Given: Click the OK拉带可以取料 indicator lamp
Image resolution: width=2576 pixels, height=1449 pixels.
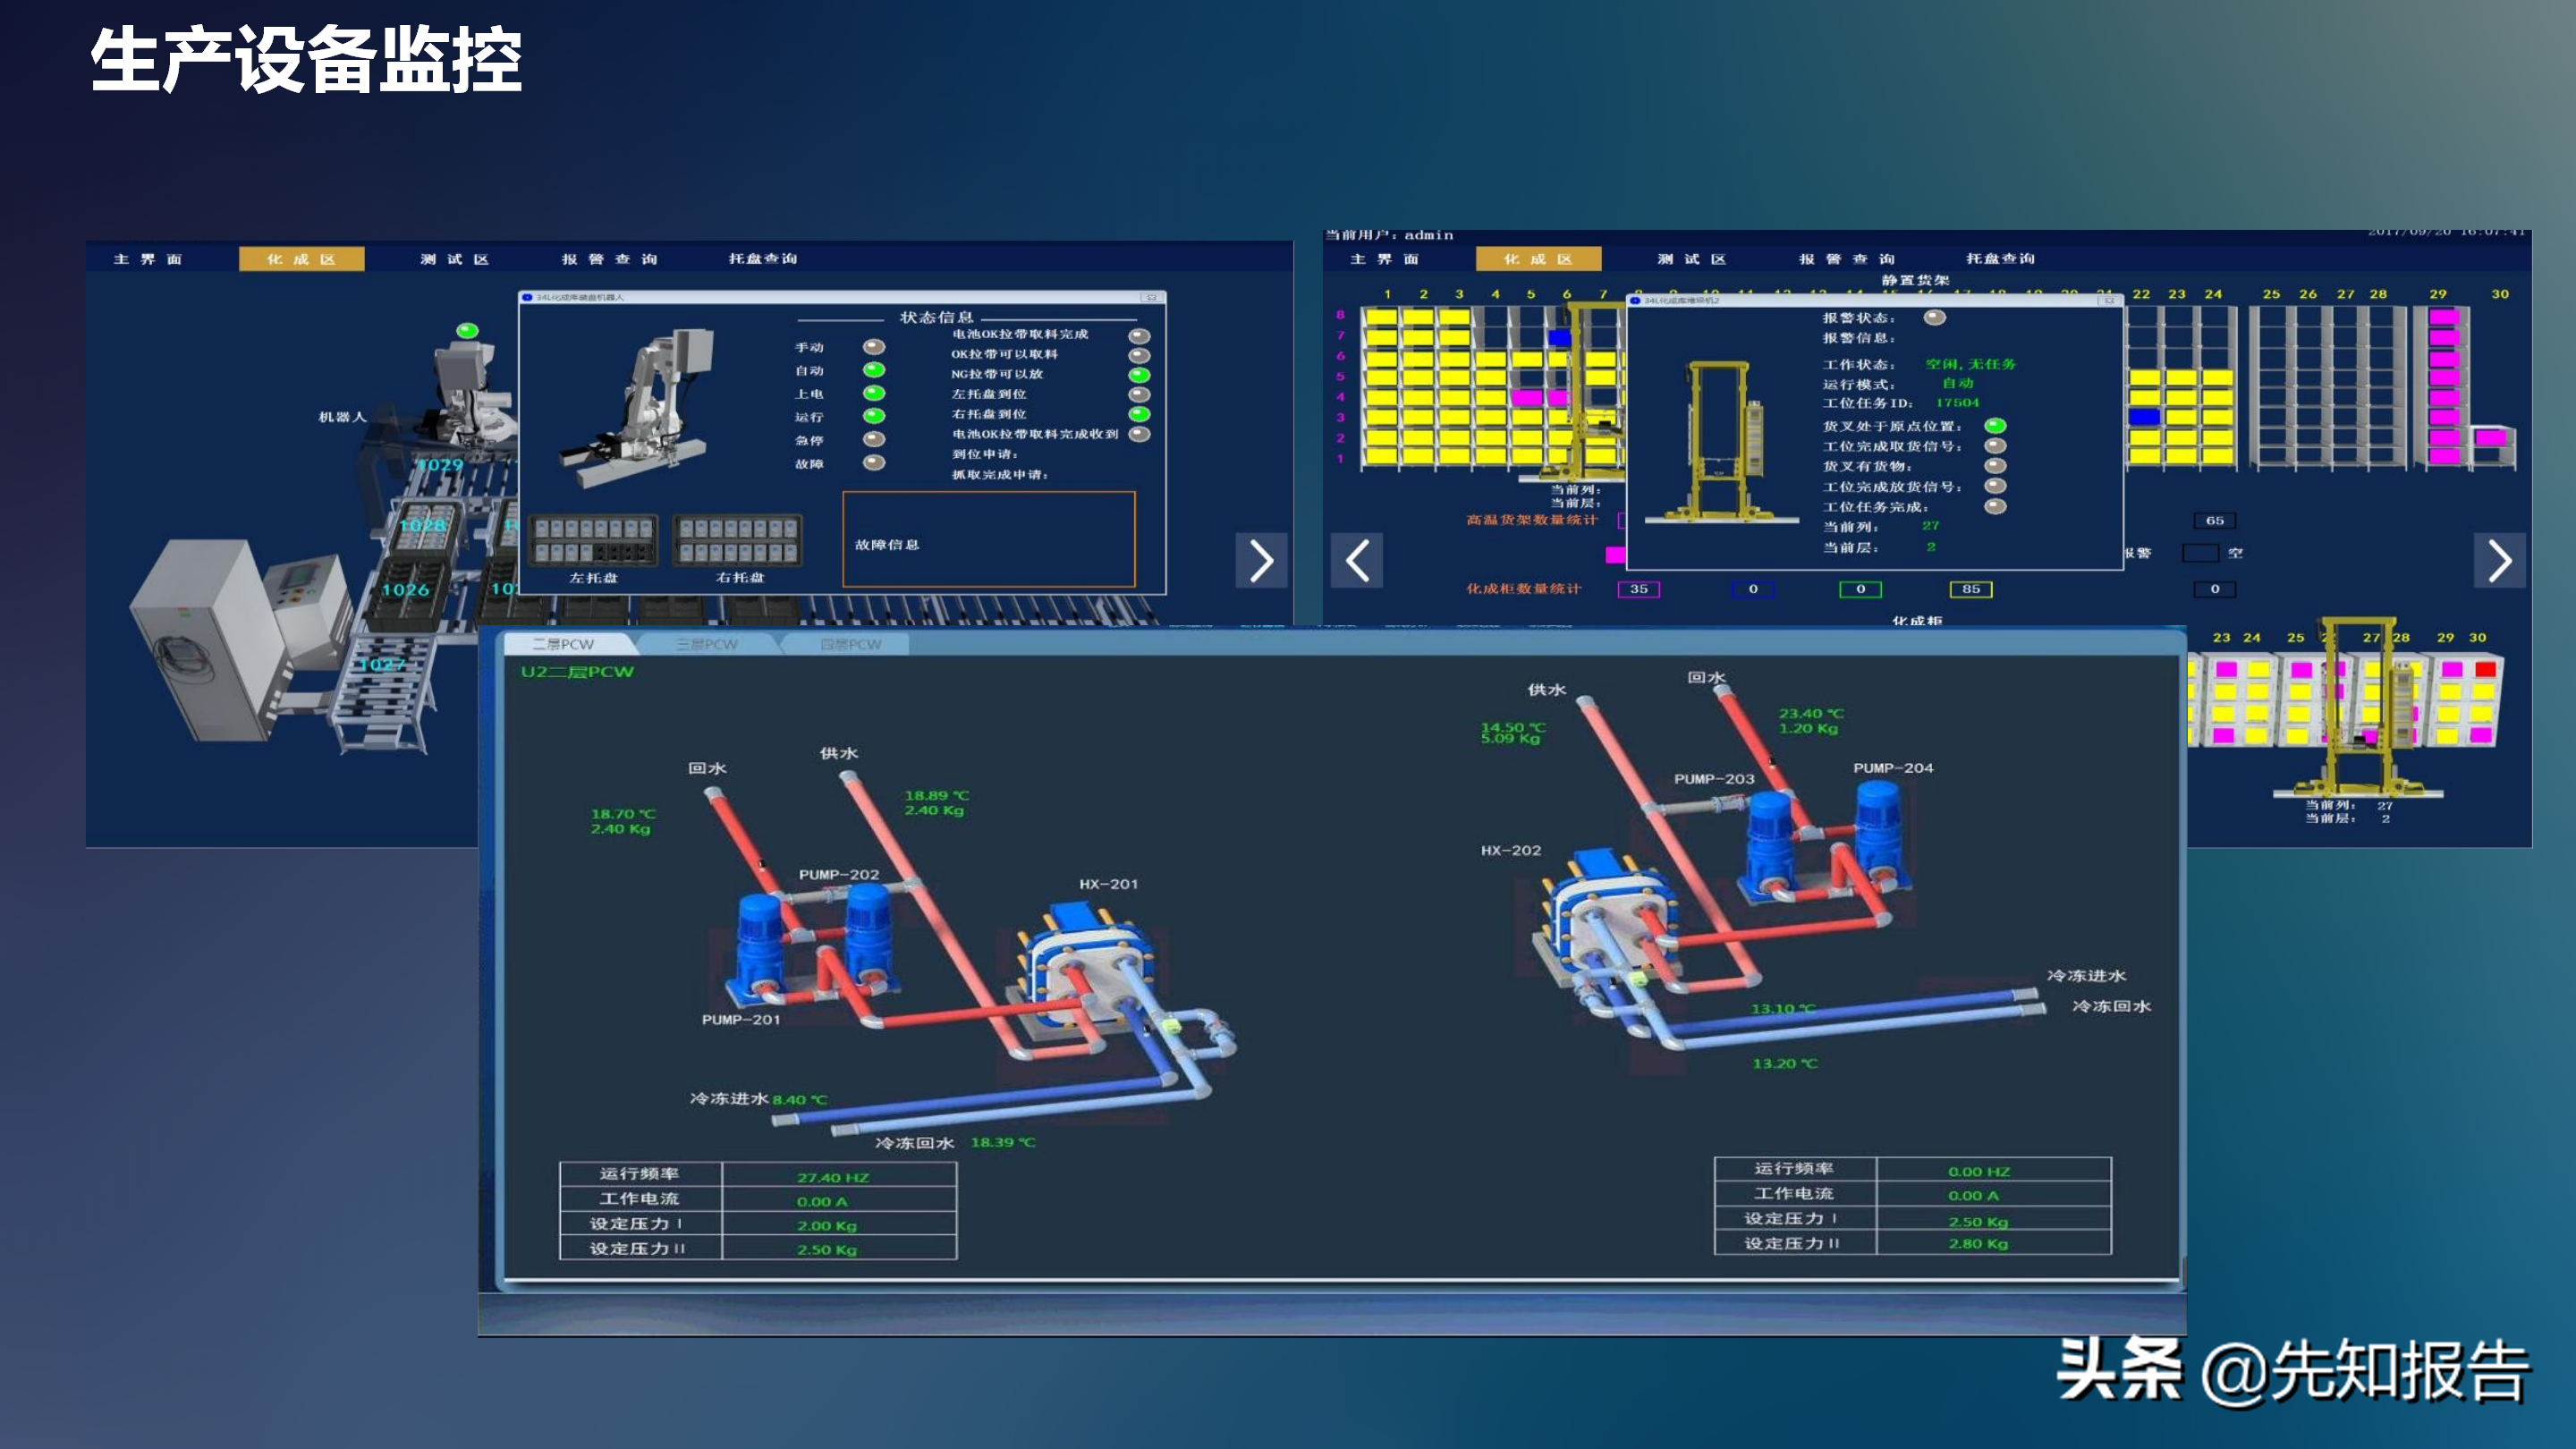Looking at the screenshot, I should pos(1139,355).
